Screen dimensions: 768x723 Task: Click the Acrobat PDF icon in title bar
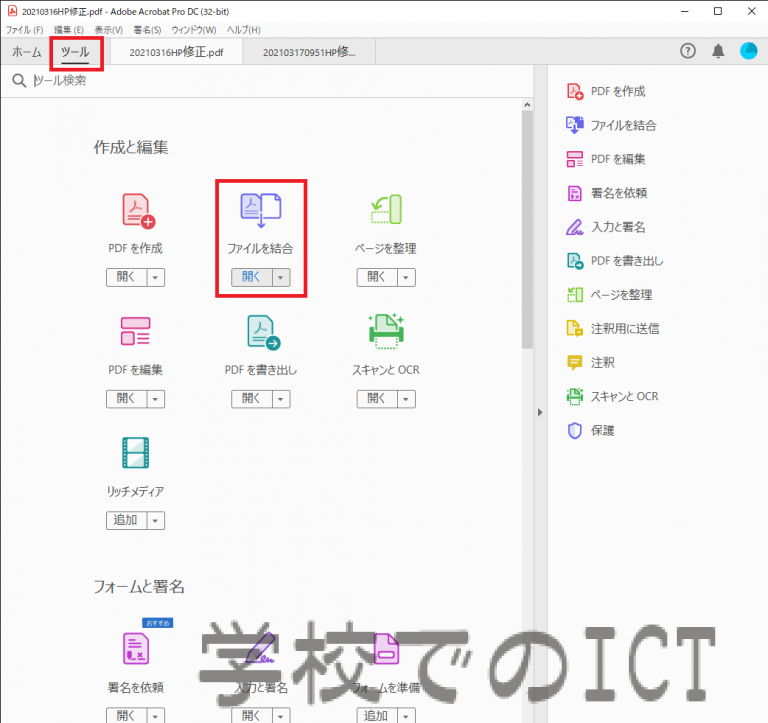12,11
